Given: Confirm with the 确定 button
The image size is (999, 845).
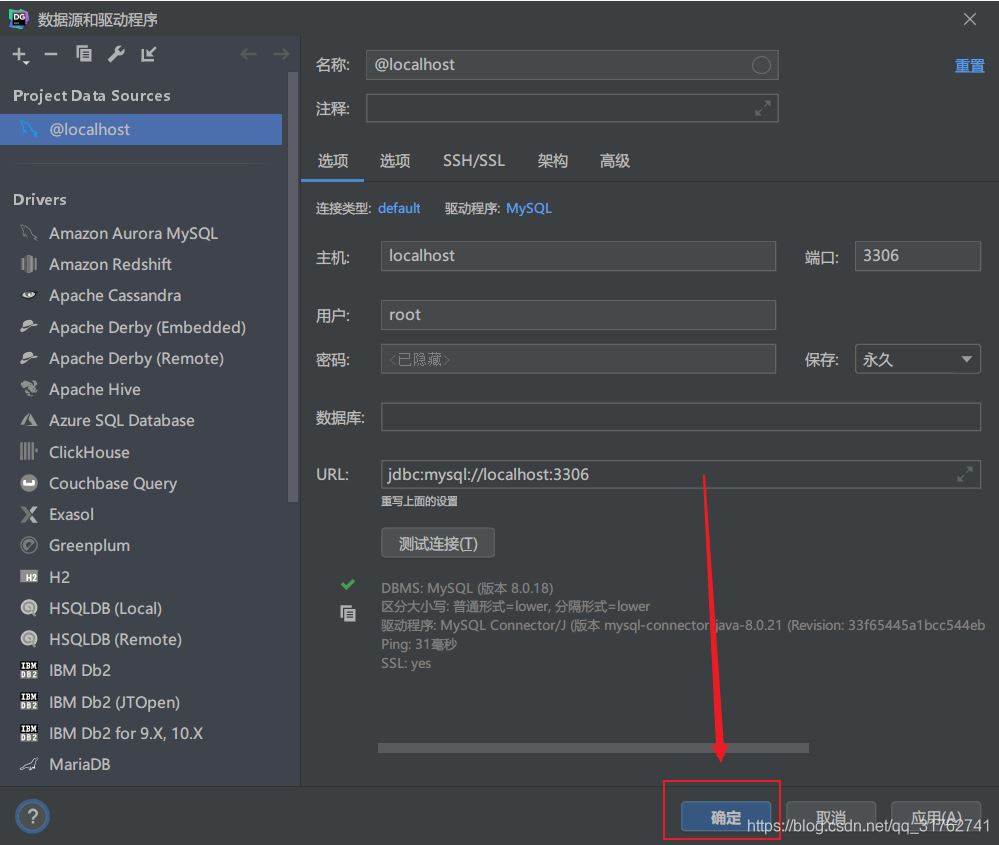Looking at the screenshot, I should (x=726, y=817).
